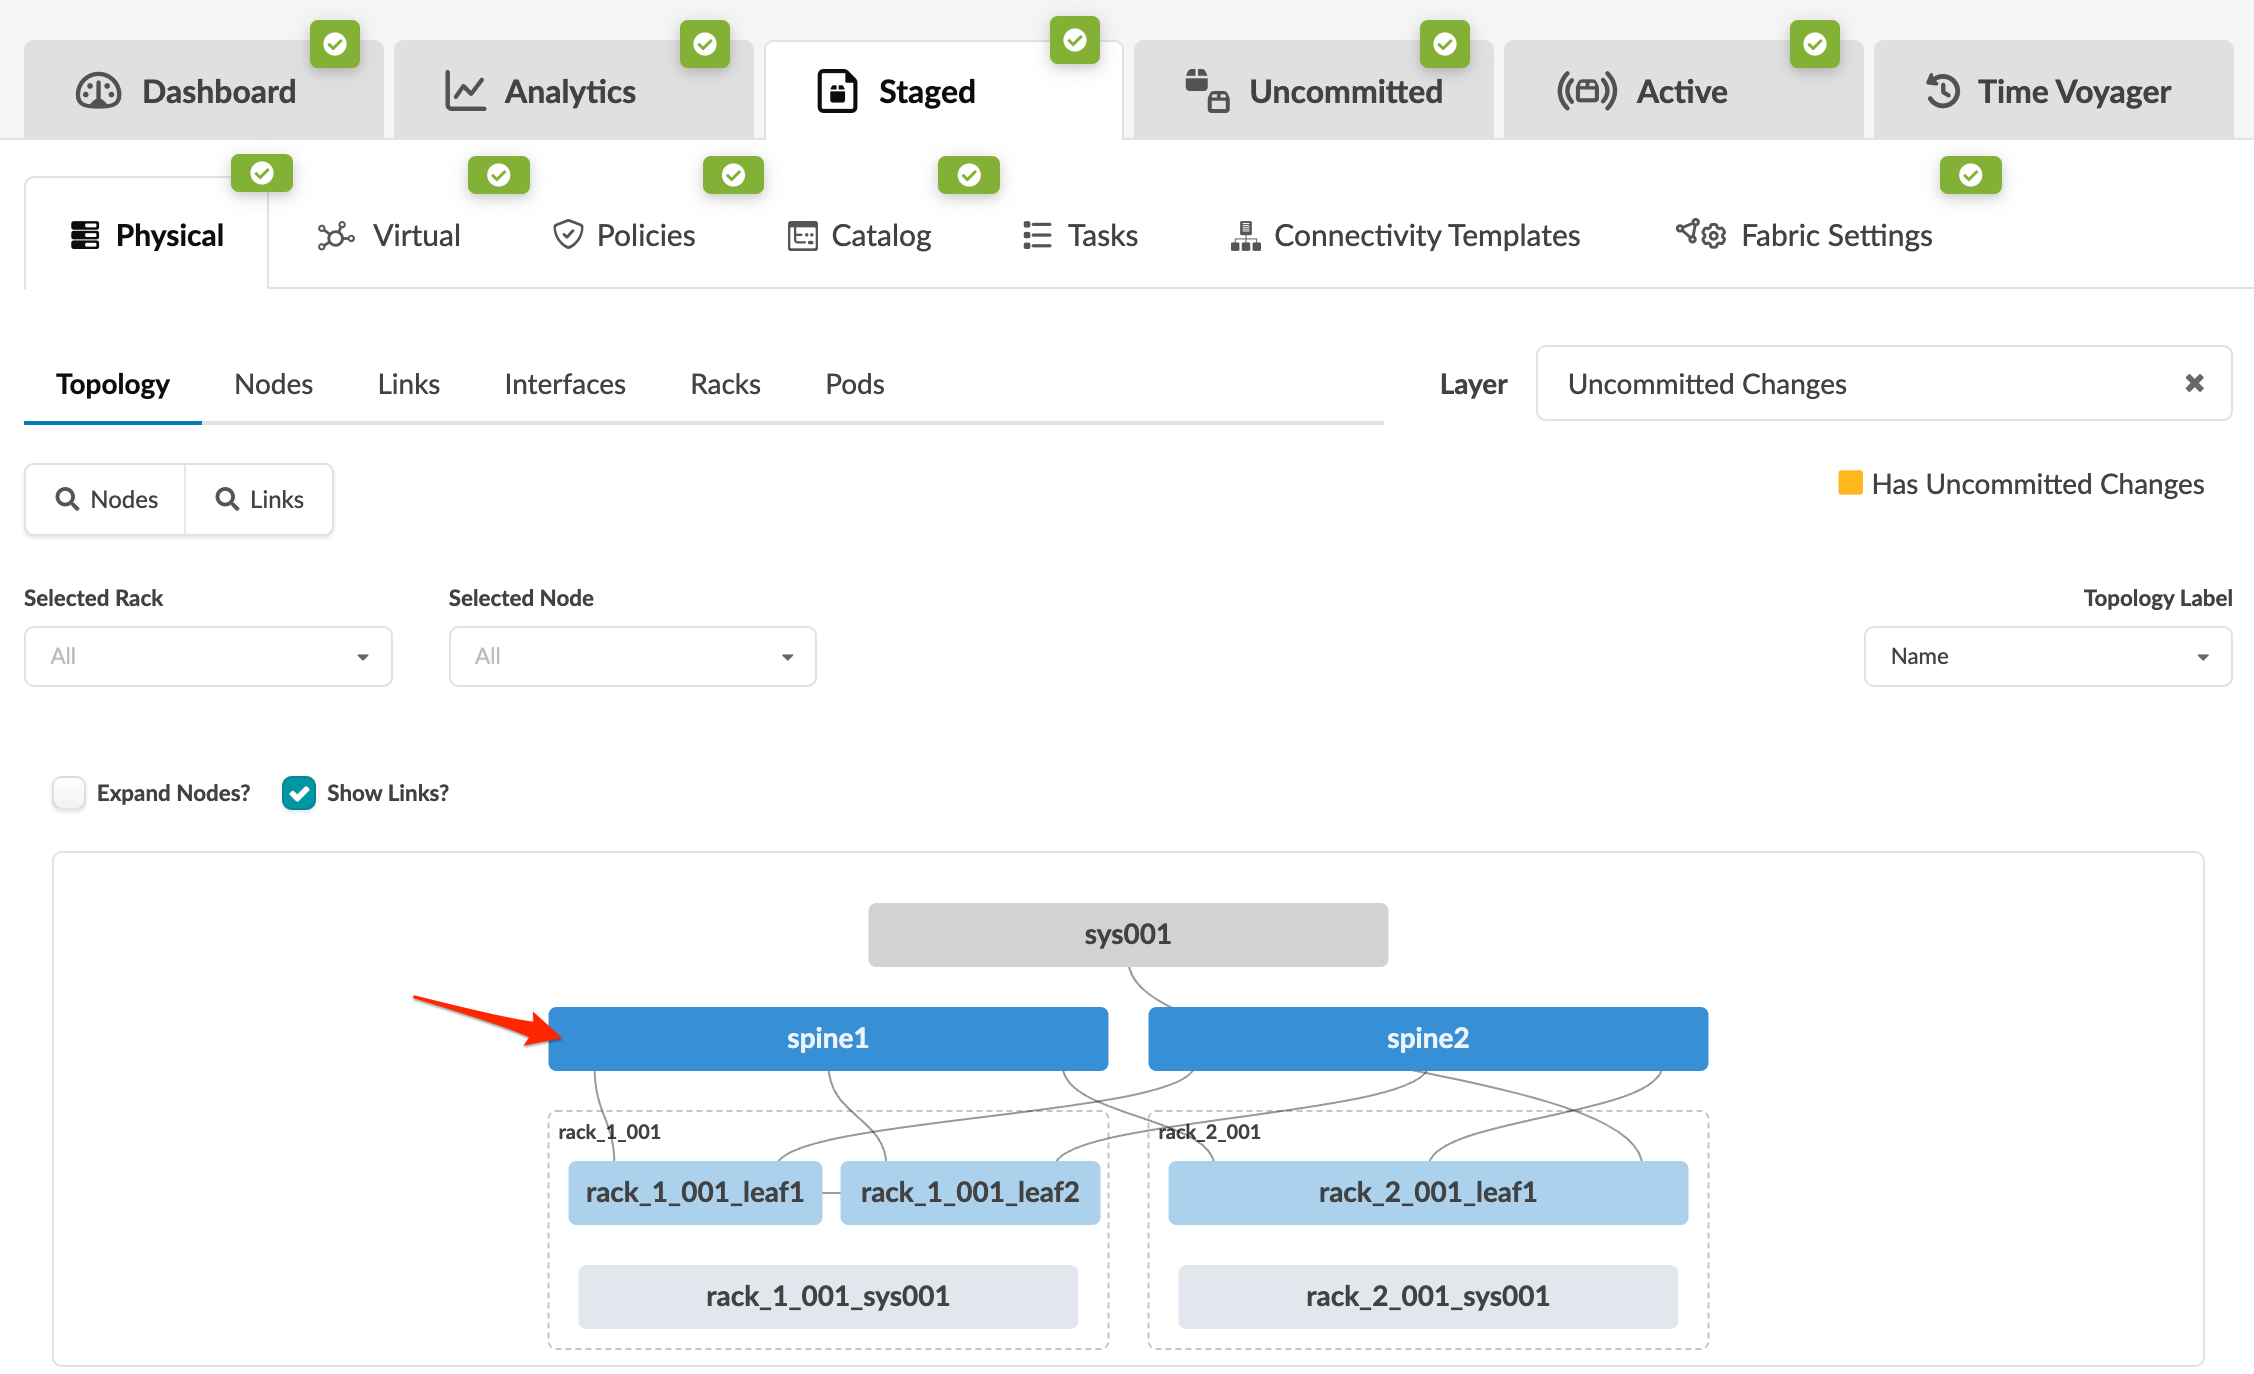Viewport: 2254px width, 1374px height.
Task: Enable the Expand Nodes checkbox
Action: pos(69,793)
